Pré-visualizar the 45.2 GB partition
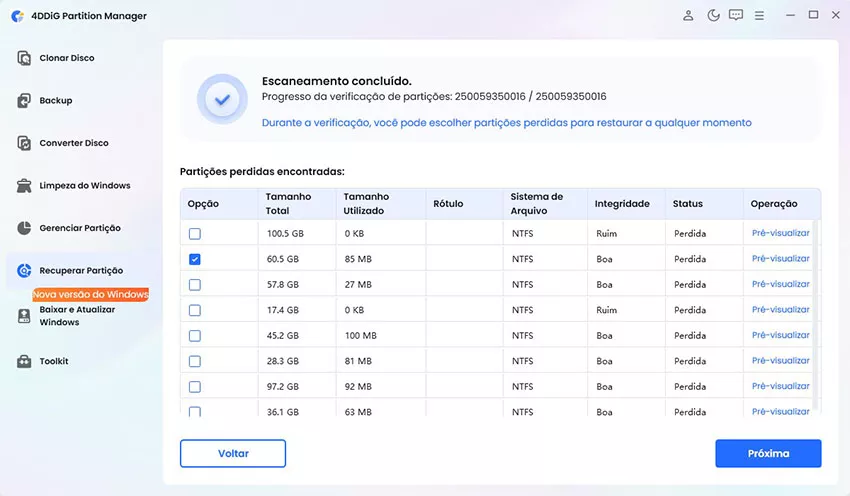The height and width of the screenshot is (496, 850). pyautogui.click(x=780, y=335)
